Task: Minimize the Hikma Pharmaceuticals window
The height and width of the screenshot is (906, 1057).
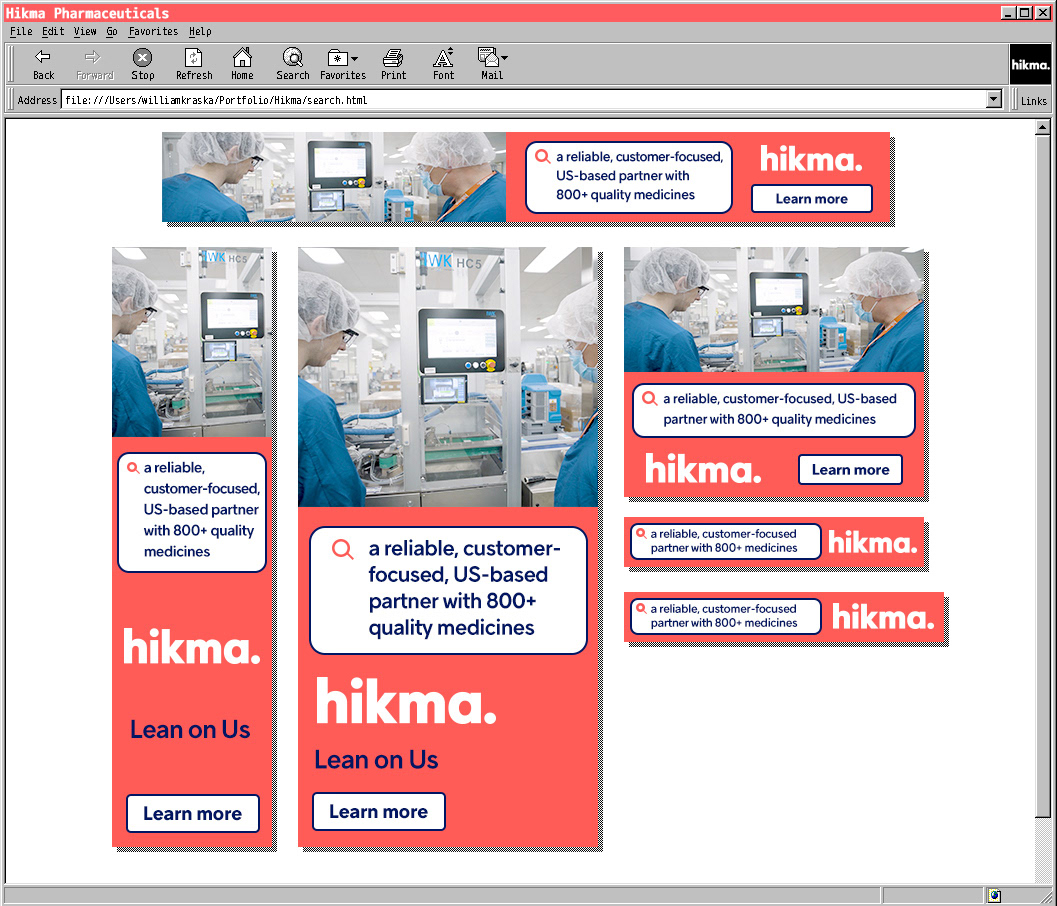Action: click(x=1008, y=12)
